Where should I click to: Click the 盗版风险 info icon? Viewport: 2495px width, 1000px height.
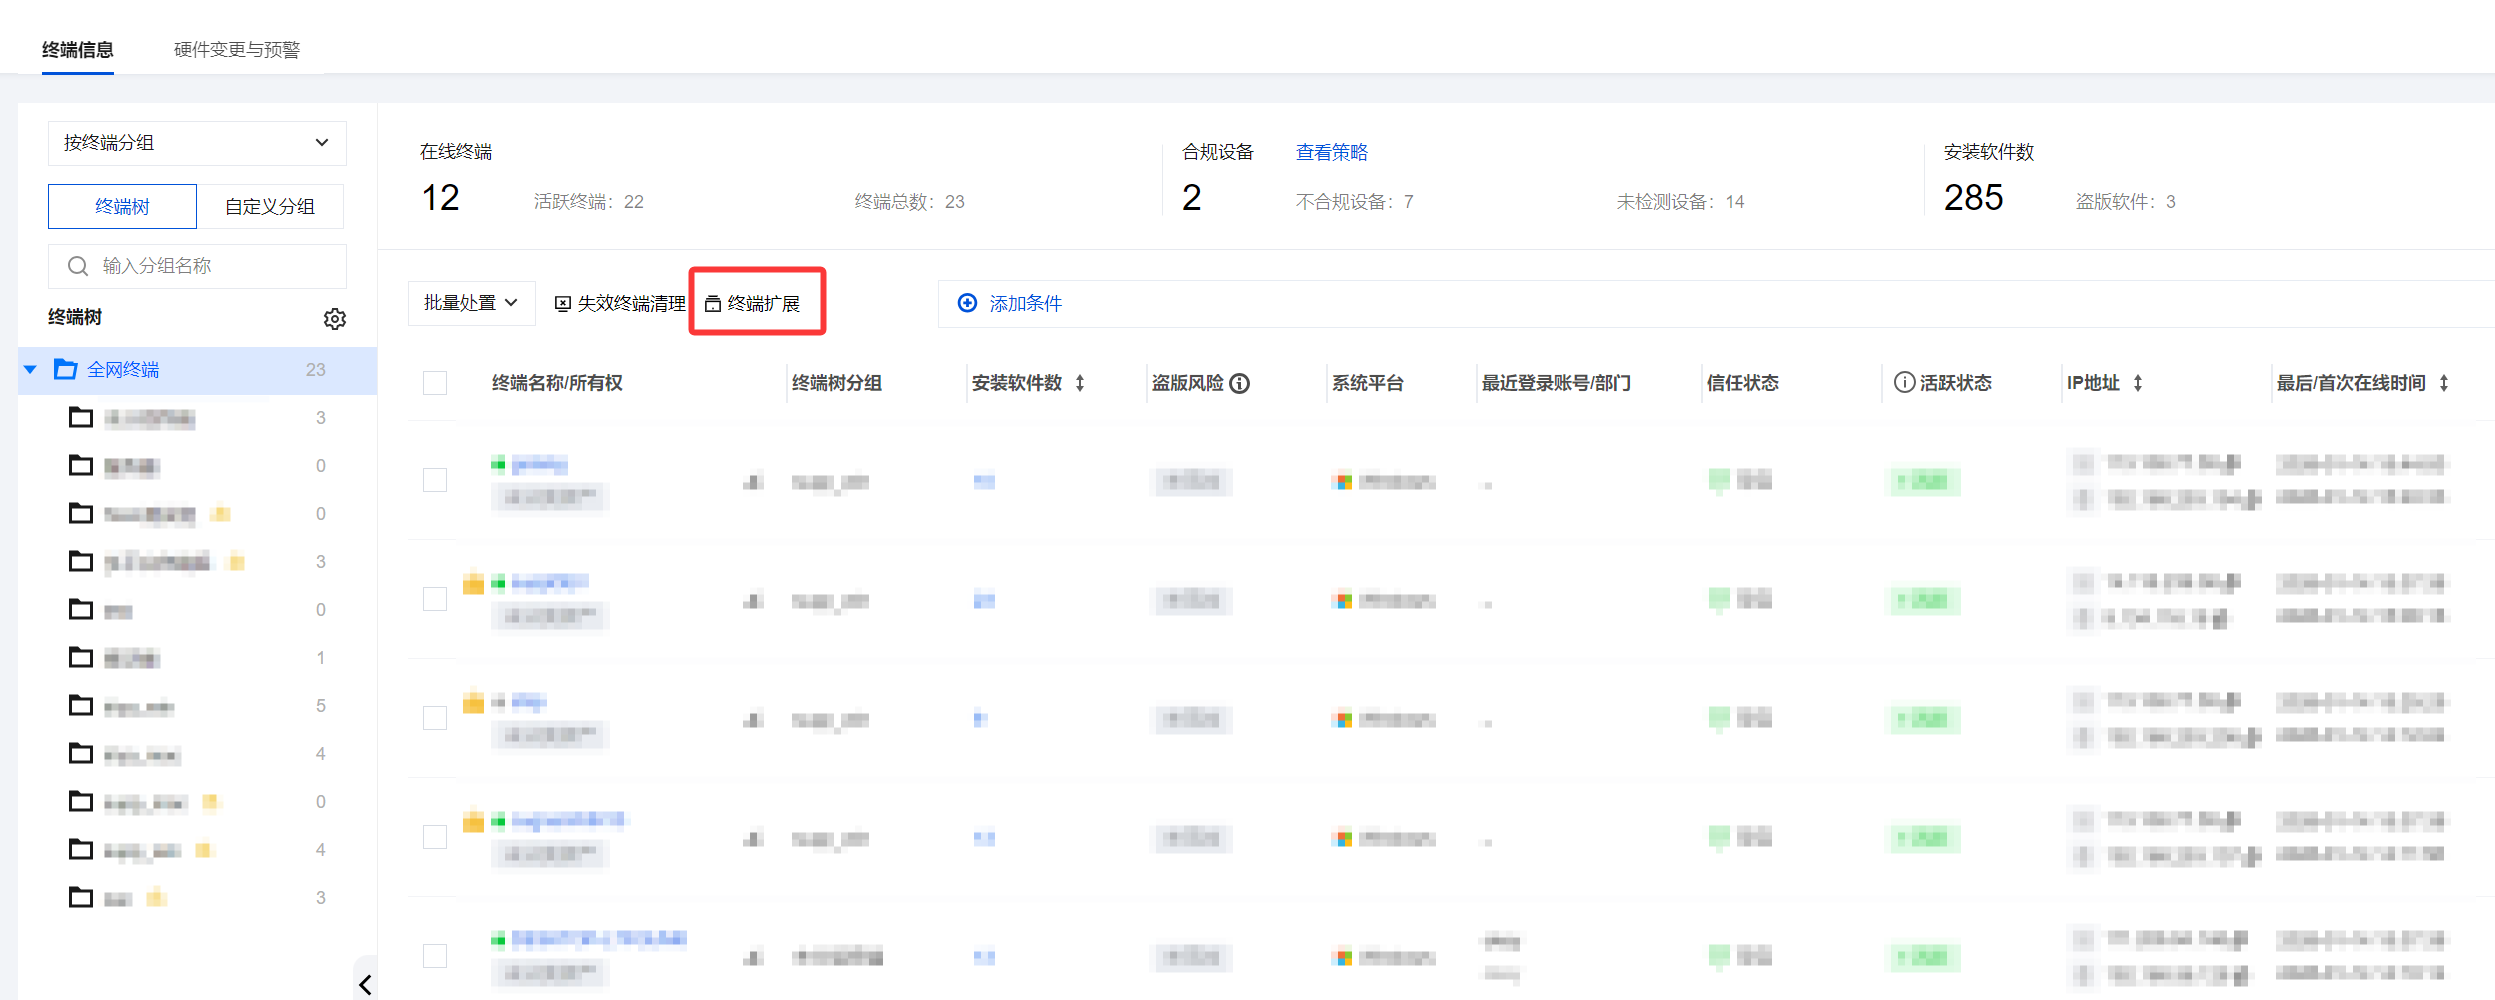click(x=1239, y=384)
